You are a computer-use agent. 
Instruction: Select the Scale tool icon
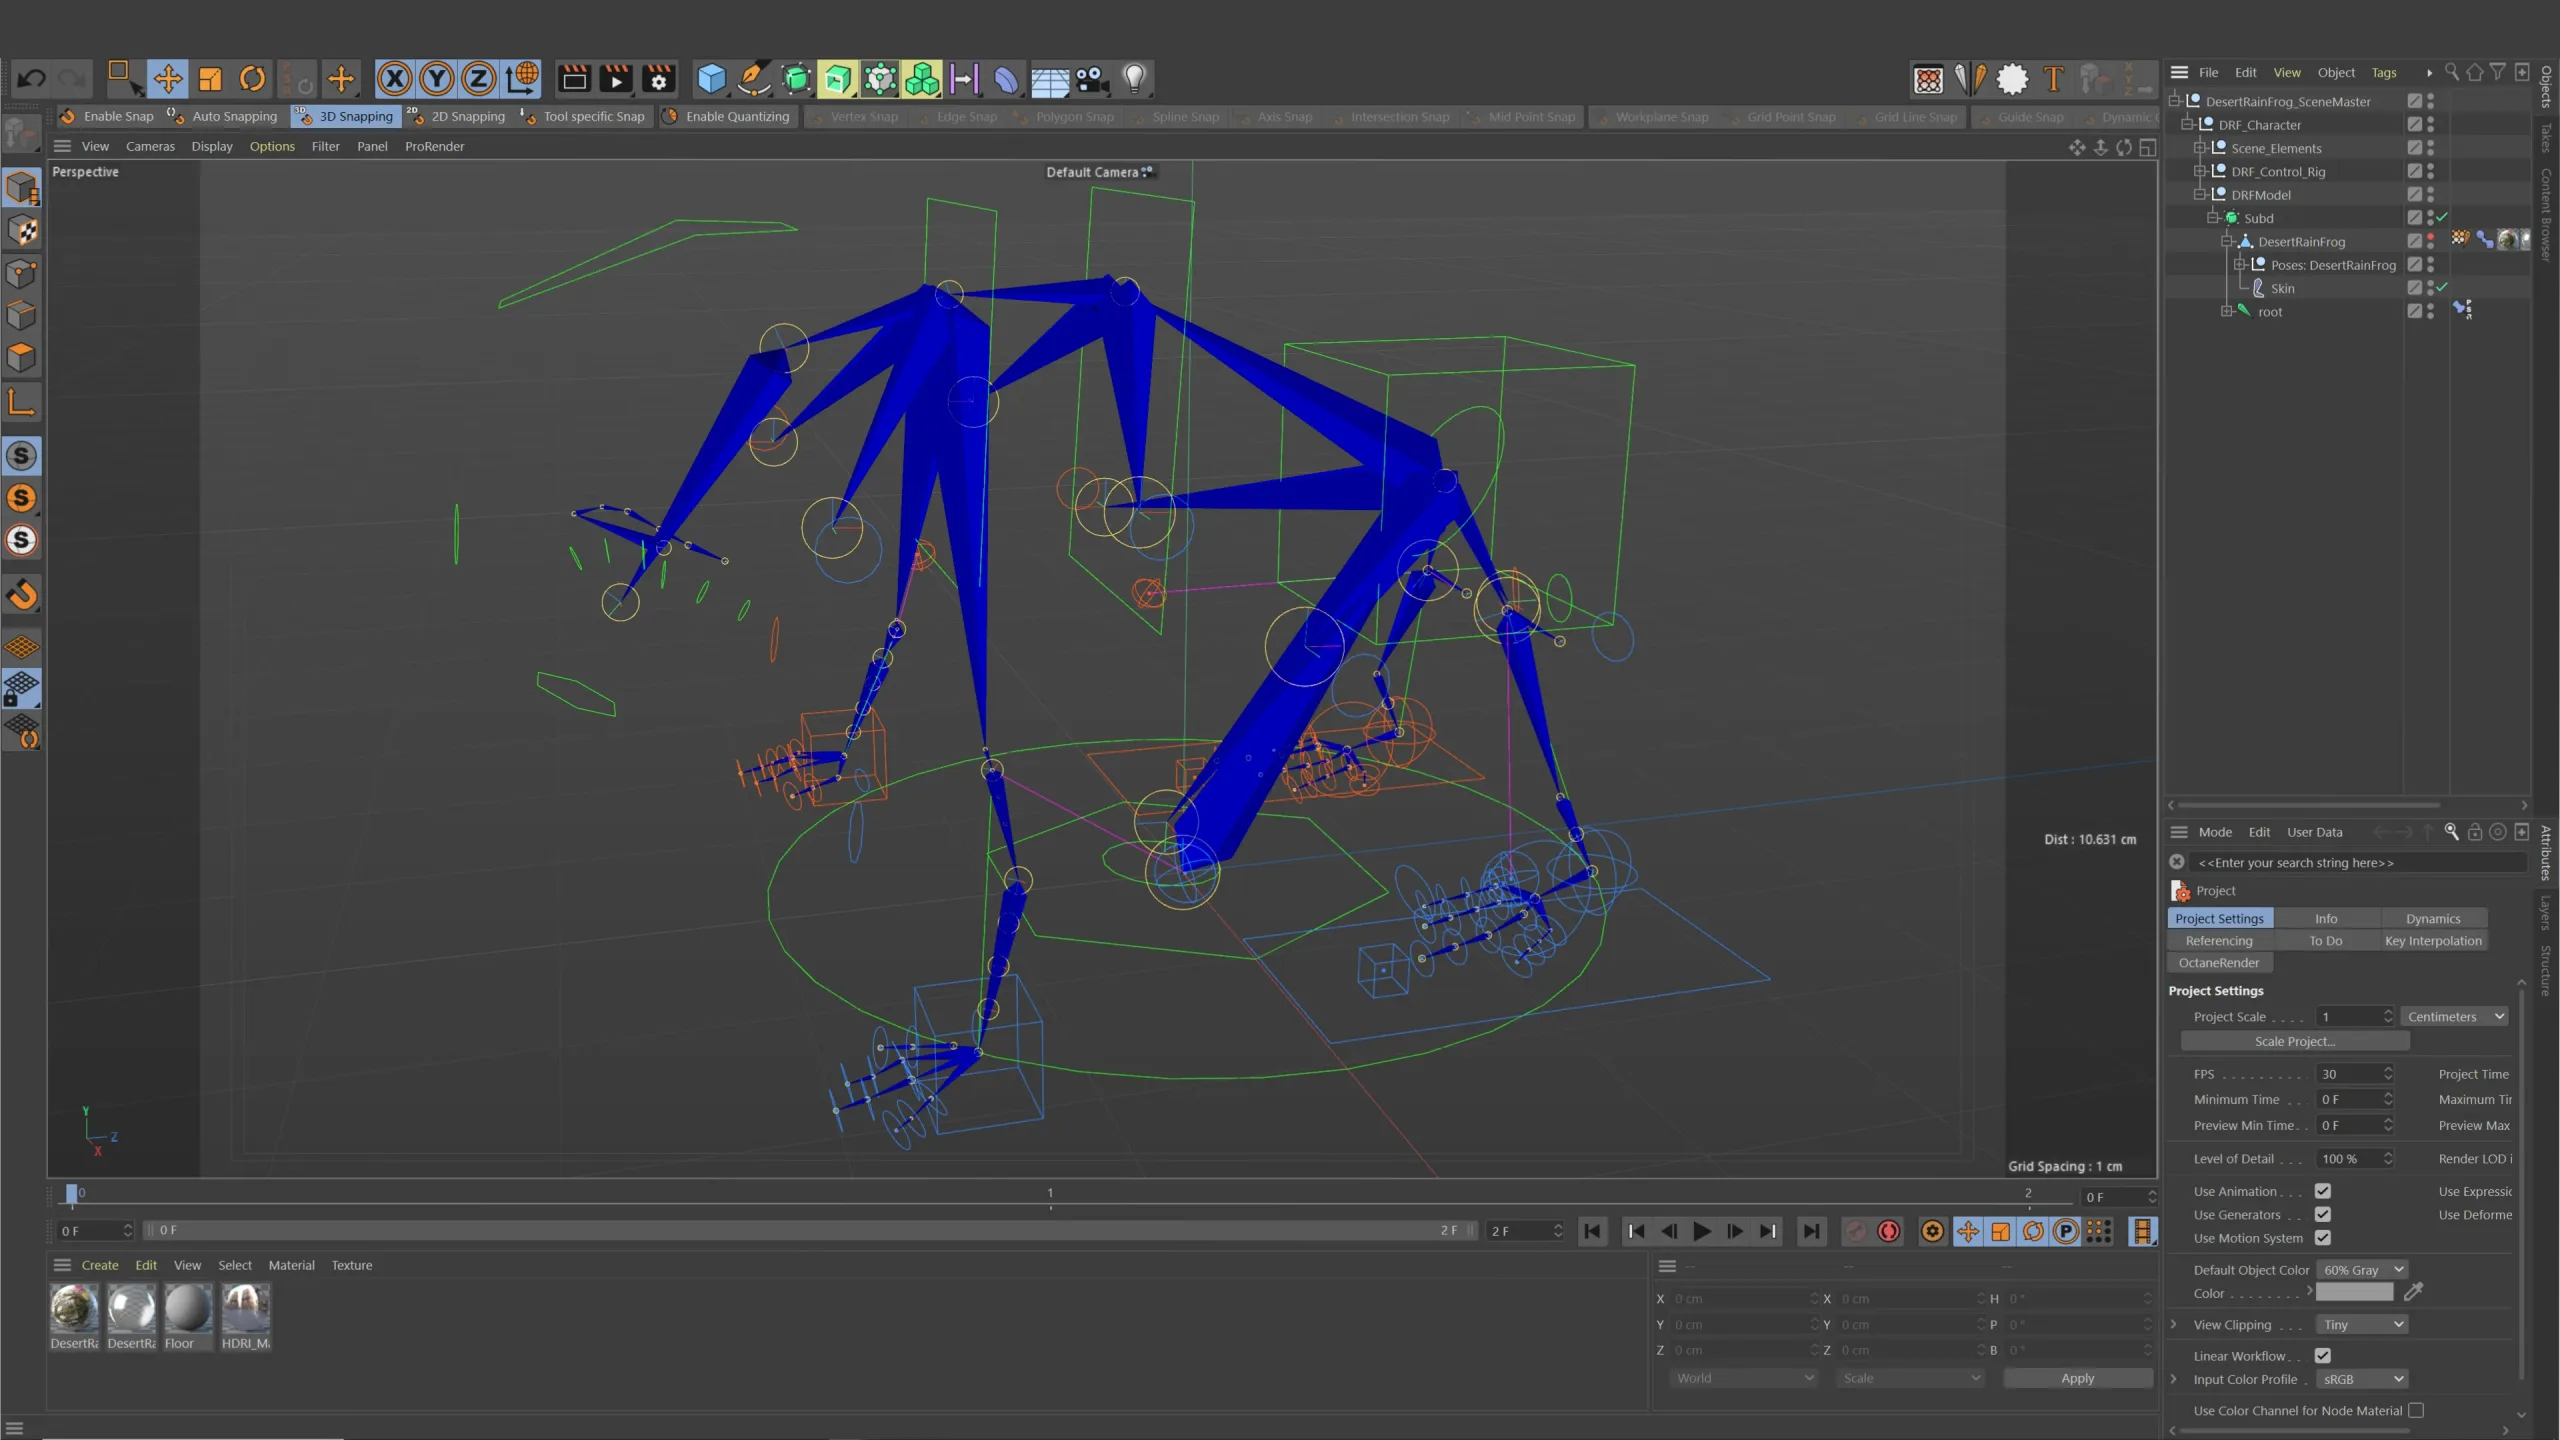211,77
